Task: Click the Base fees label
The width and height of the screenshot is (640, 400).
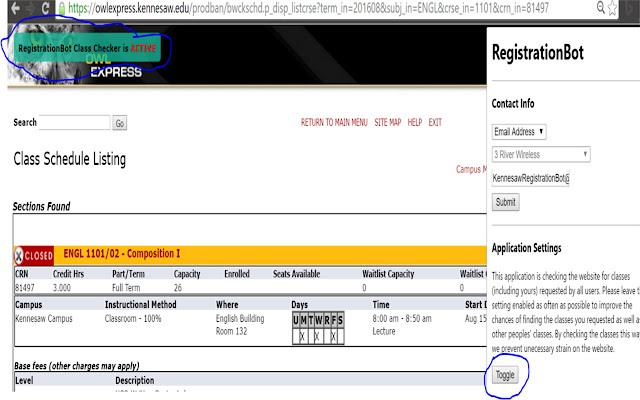Action: point(77,366)
